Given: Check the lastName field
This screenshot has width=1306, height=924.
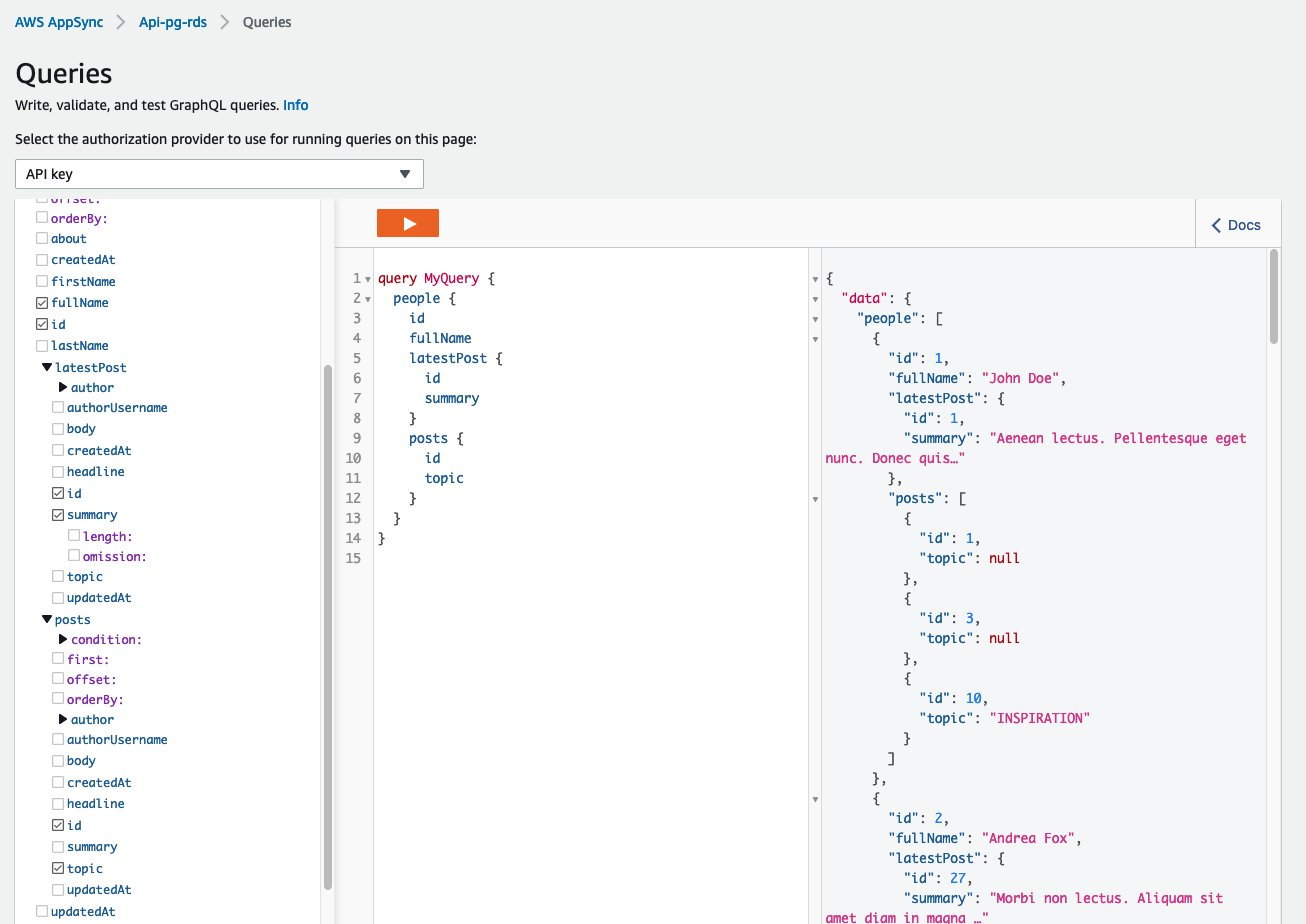Looking at the screenshot, I should pyautogui.click(x=42, y=345).
